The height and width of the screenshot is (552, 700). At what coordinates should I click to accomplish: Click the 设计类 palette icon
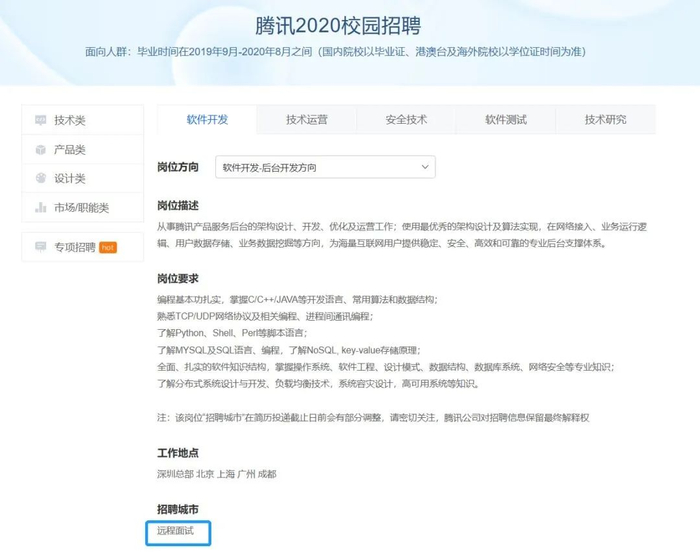coord(41,178)
